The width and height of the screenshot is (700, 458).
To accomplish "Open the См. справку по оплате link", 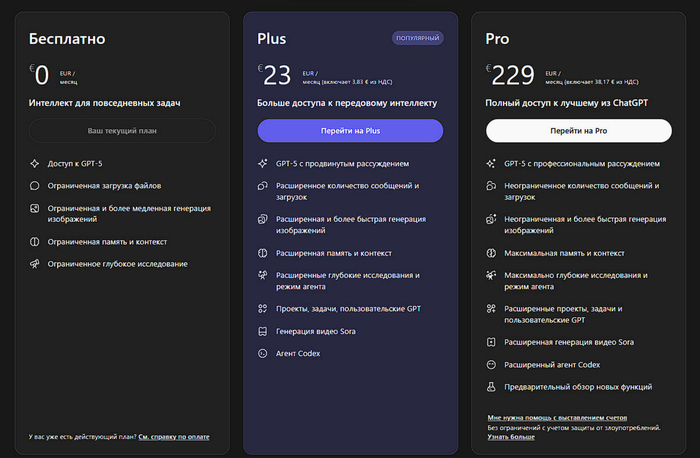I will point(177,437).
